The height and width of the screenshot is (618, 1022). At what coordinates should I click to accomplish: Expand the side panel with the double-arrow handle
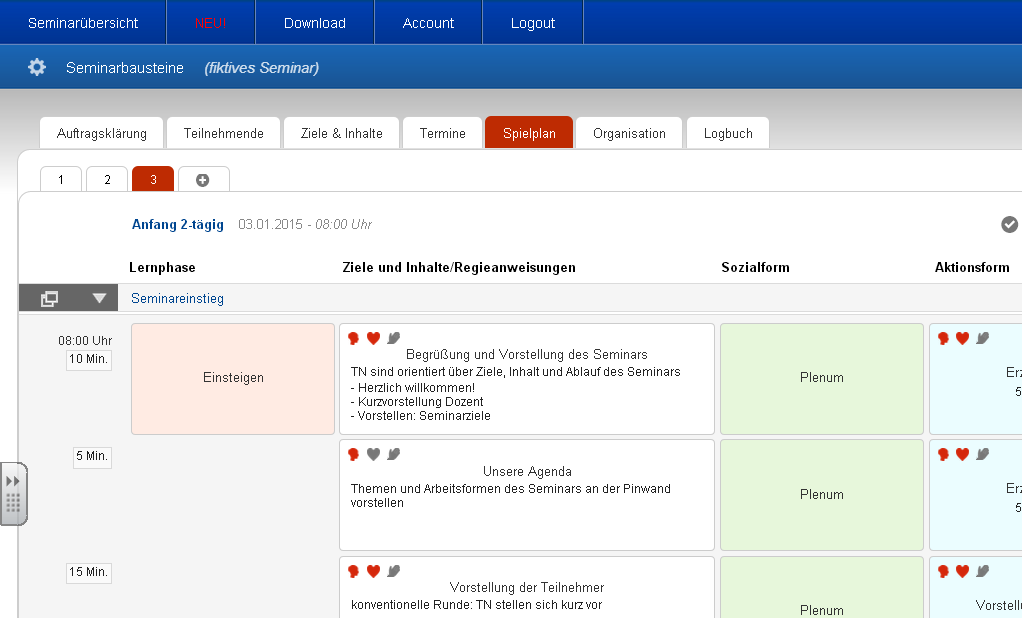13,481
